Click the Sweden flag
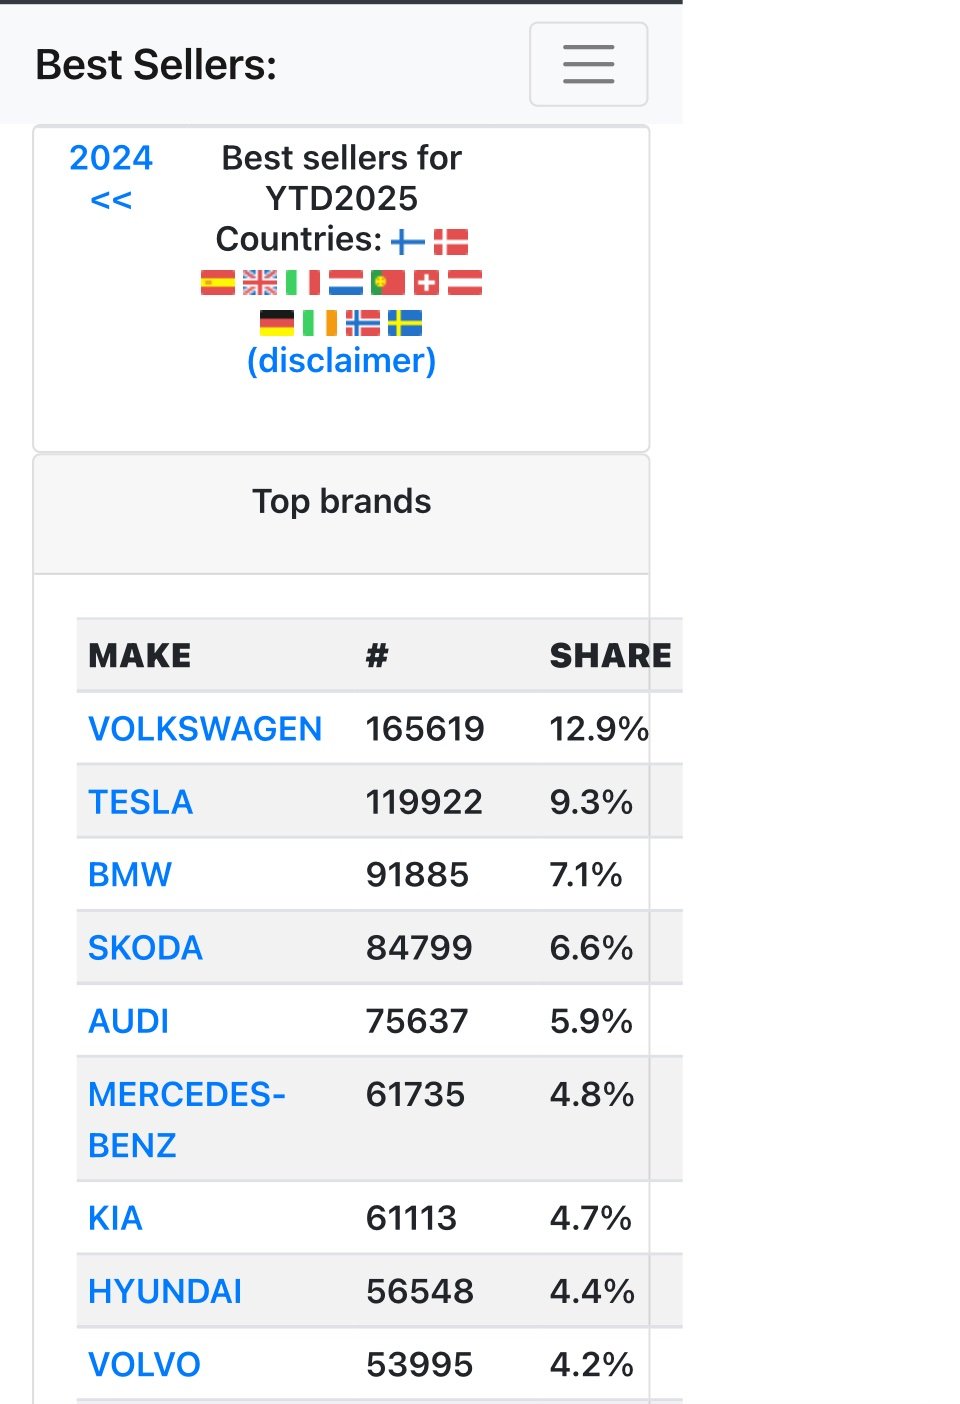Image resolution: width=960 pixels, height=1404 pixels. pos(405,323)
